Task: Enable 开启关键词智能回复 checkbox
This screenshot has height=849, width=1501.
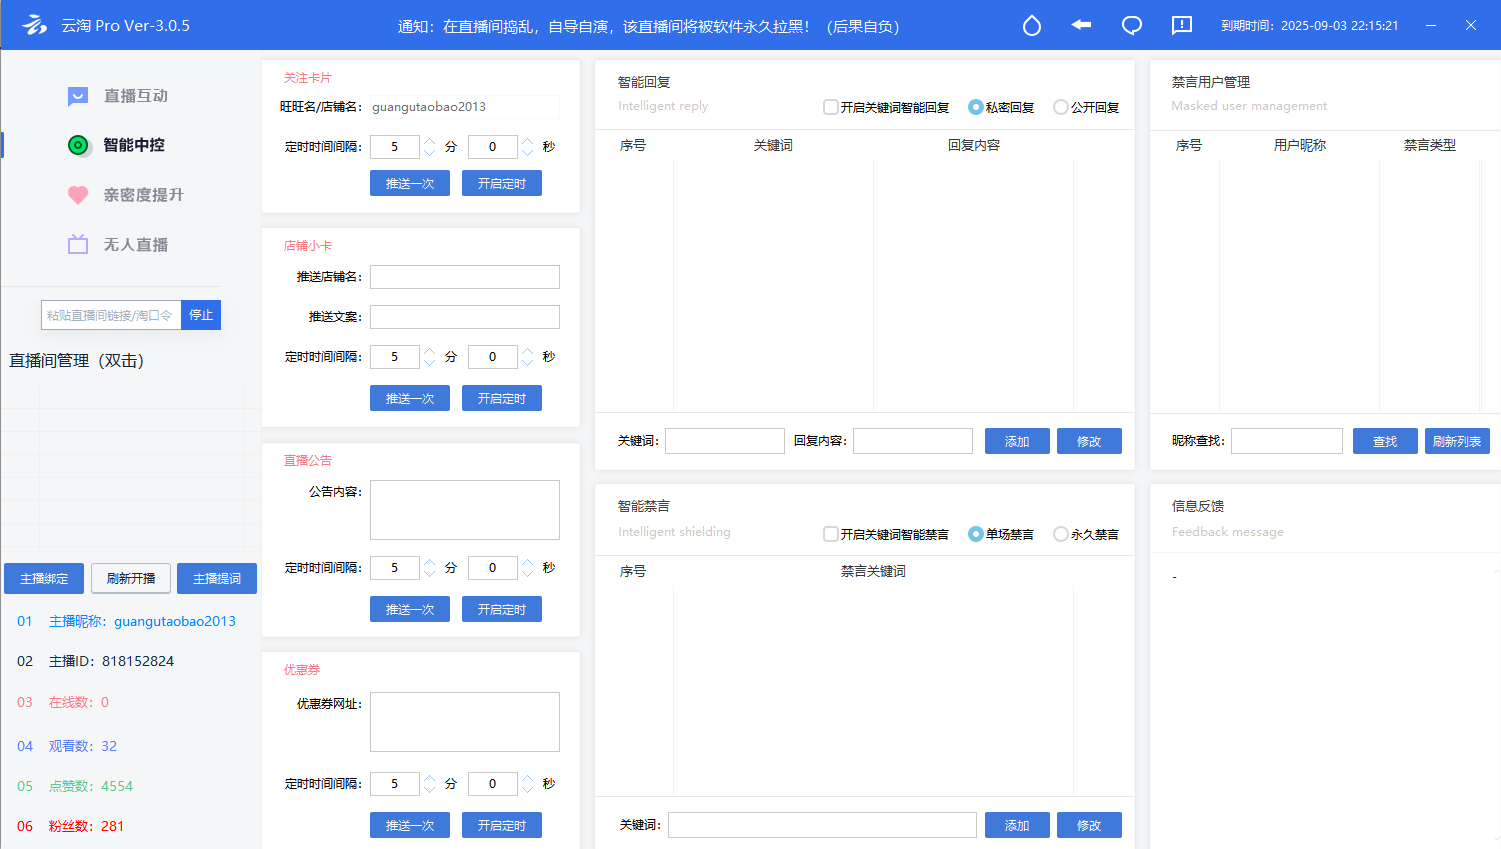Action: [x=830, y=107]
